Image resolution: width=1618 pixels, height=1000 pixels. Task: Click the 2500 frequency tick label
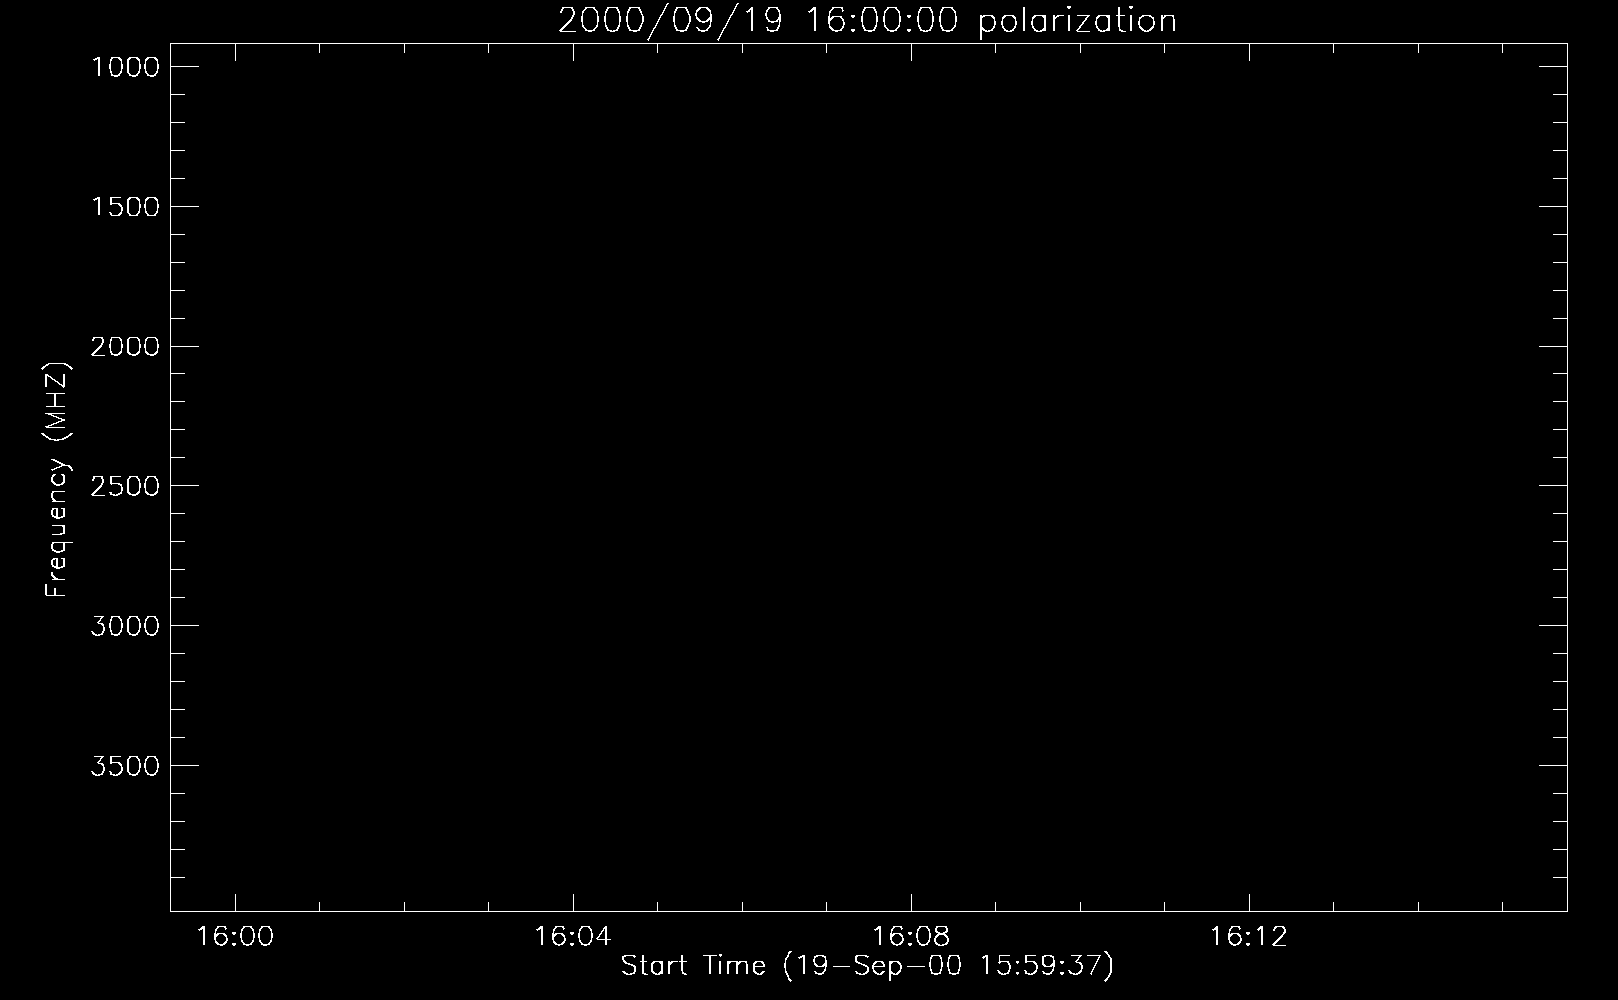click(x=125, y=487)
